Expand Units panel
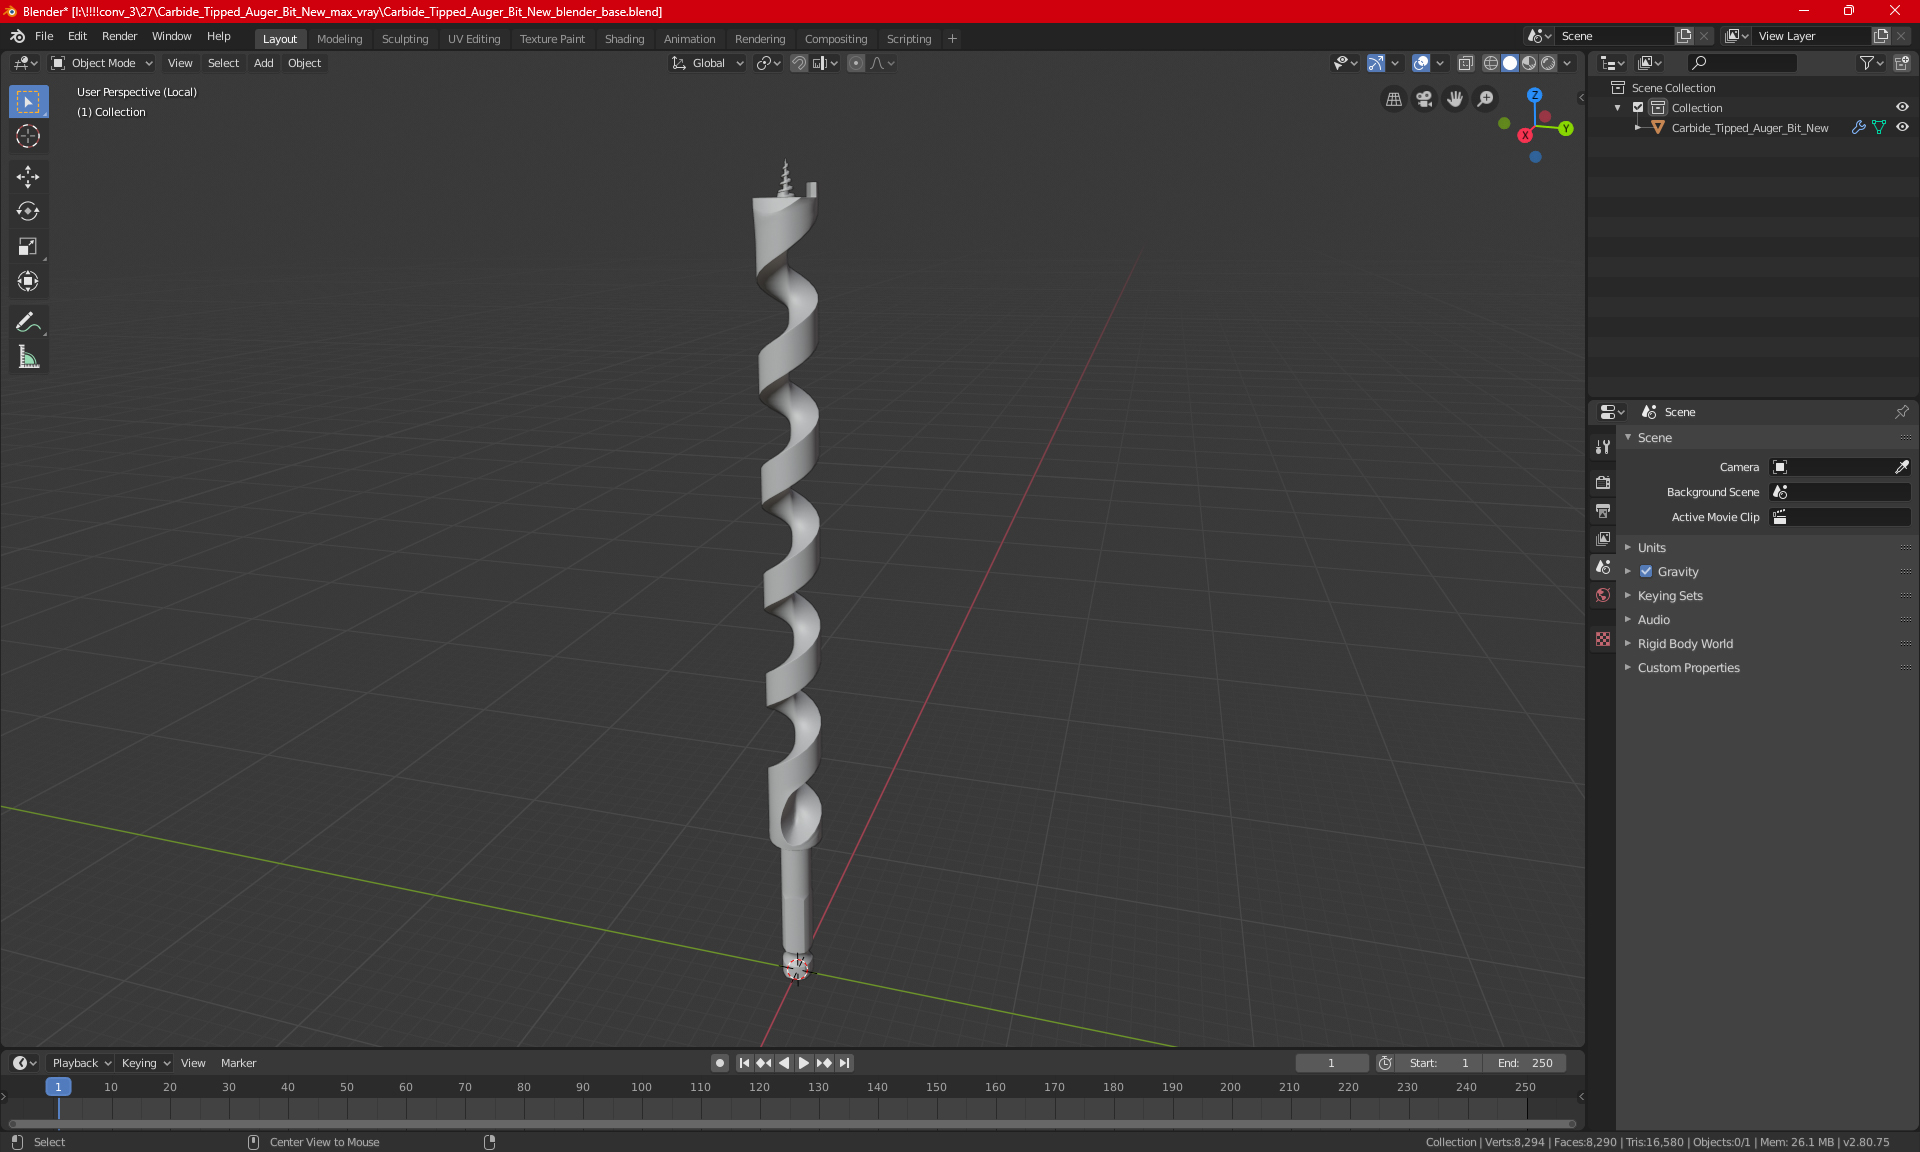Image resolution: width=1920 pixels, height=1152 pixels. pos(1651,547)
